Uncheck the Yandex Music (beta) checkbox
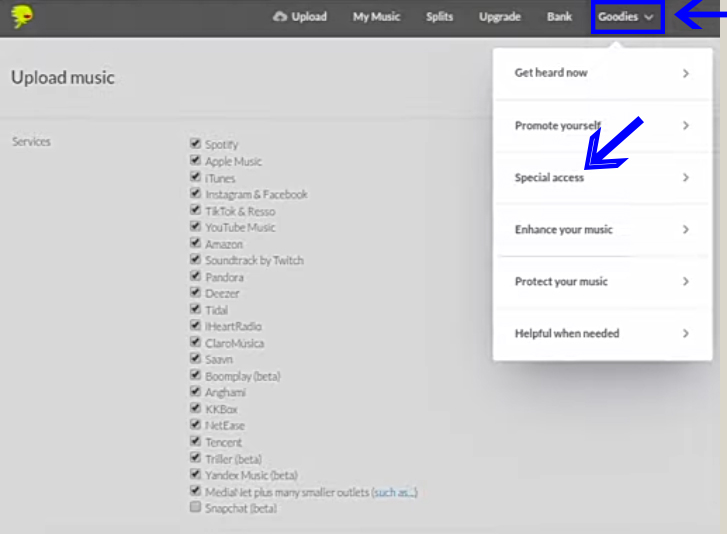The width and height of the screenshot is (727, 534). (x=195, y=474)
